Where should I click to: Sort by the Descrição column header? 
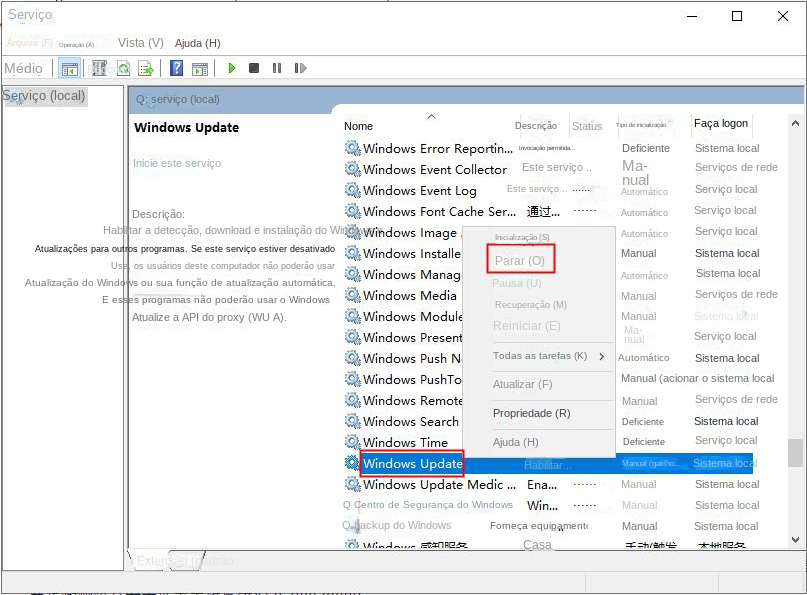point(536,126)
